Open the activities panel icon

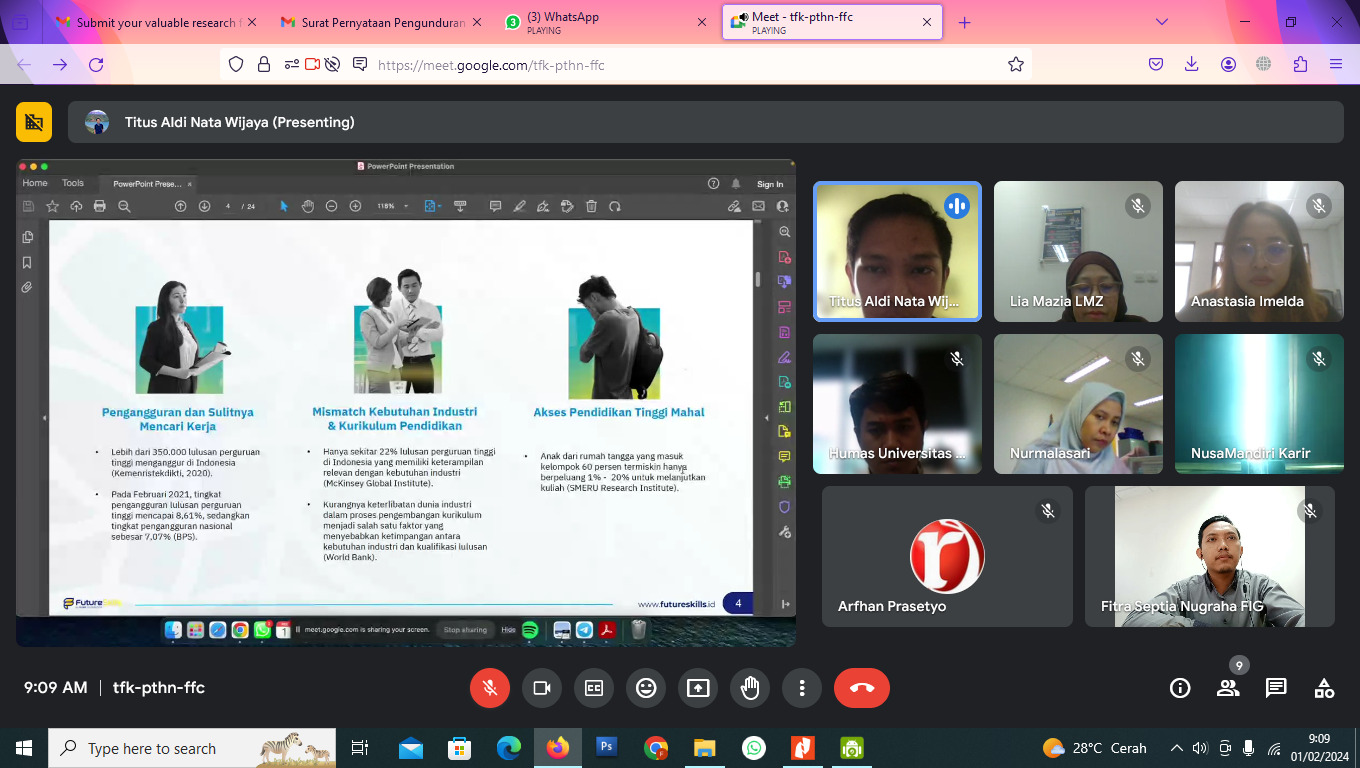coord(1324,688)
